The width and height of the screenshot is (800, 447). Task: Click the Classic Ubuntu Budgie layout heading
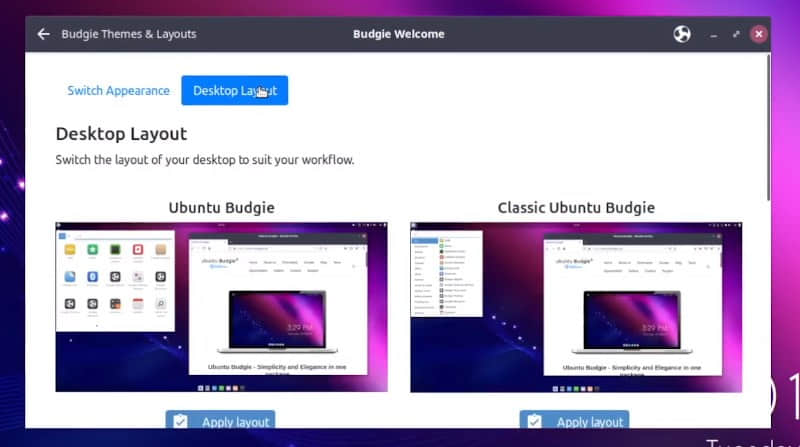click(x=576, y=208)
